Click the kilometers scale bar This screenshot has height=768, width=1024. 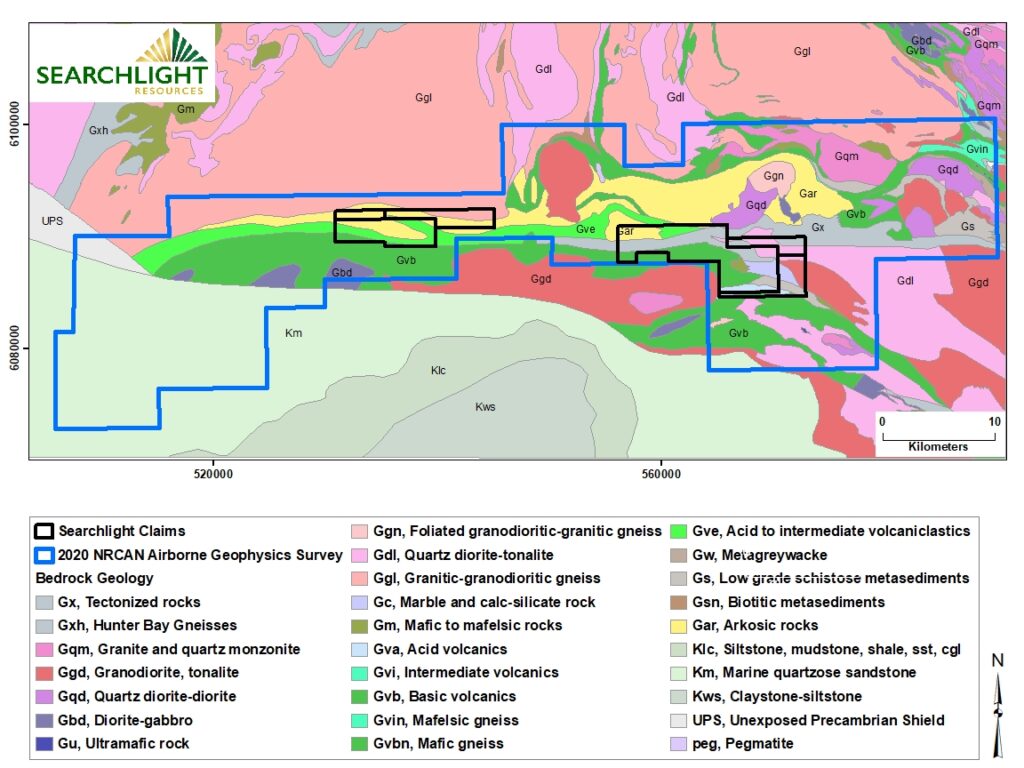pyautogui.click(x=938, y=433)
